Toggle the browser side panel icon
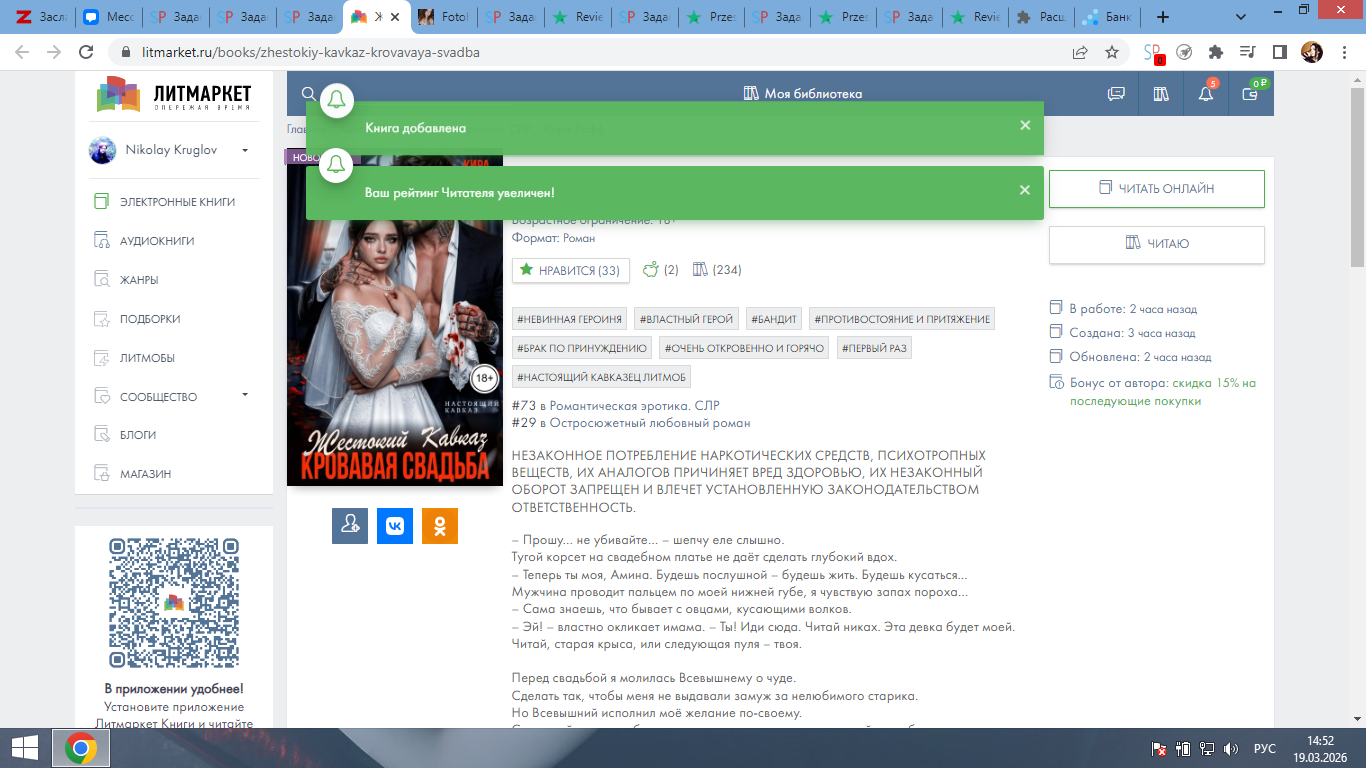This screenshot has width=1366, height=768. (1279, 52)
